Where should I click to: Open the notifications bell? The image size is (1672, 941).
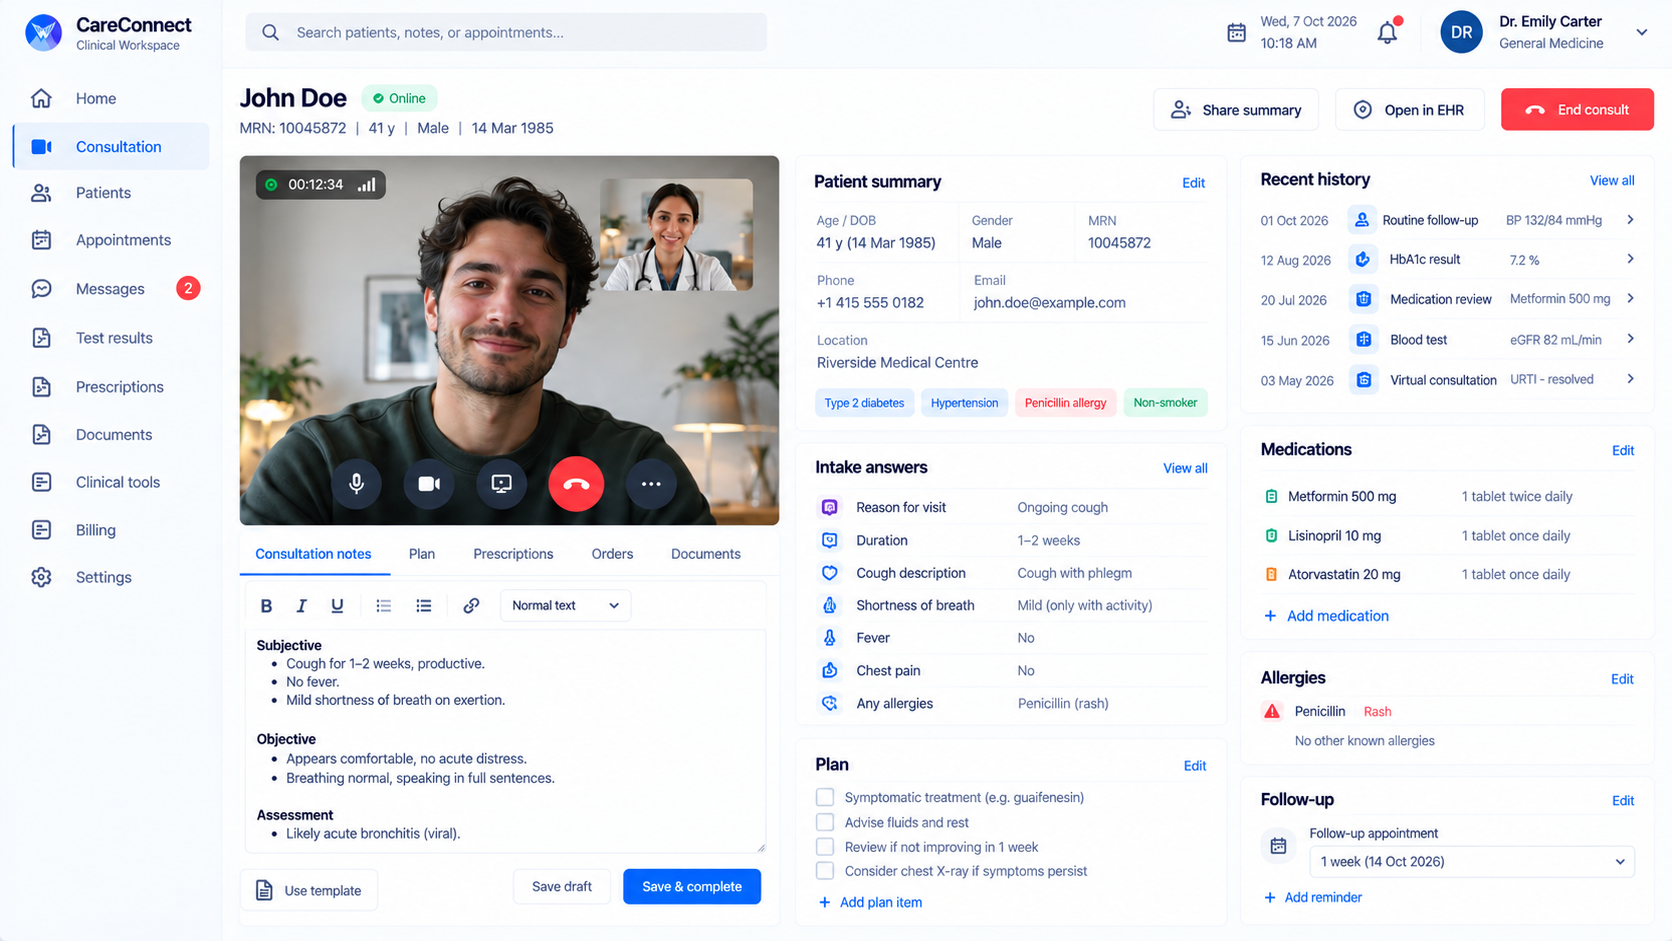(x=1388, y=32)
